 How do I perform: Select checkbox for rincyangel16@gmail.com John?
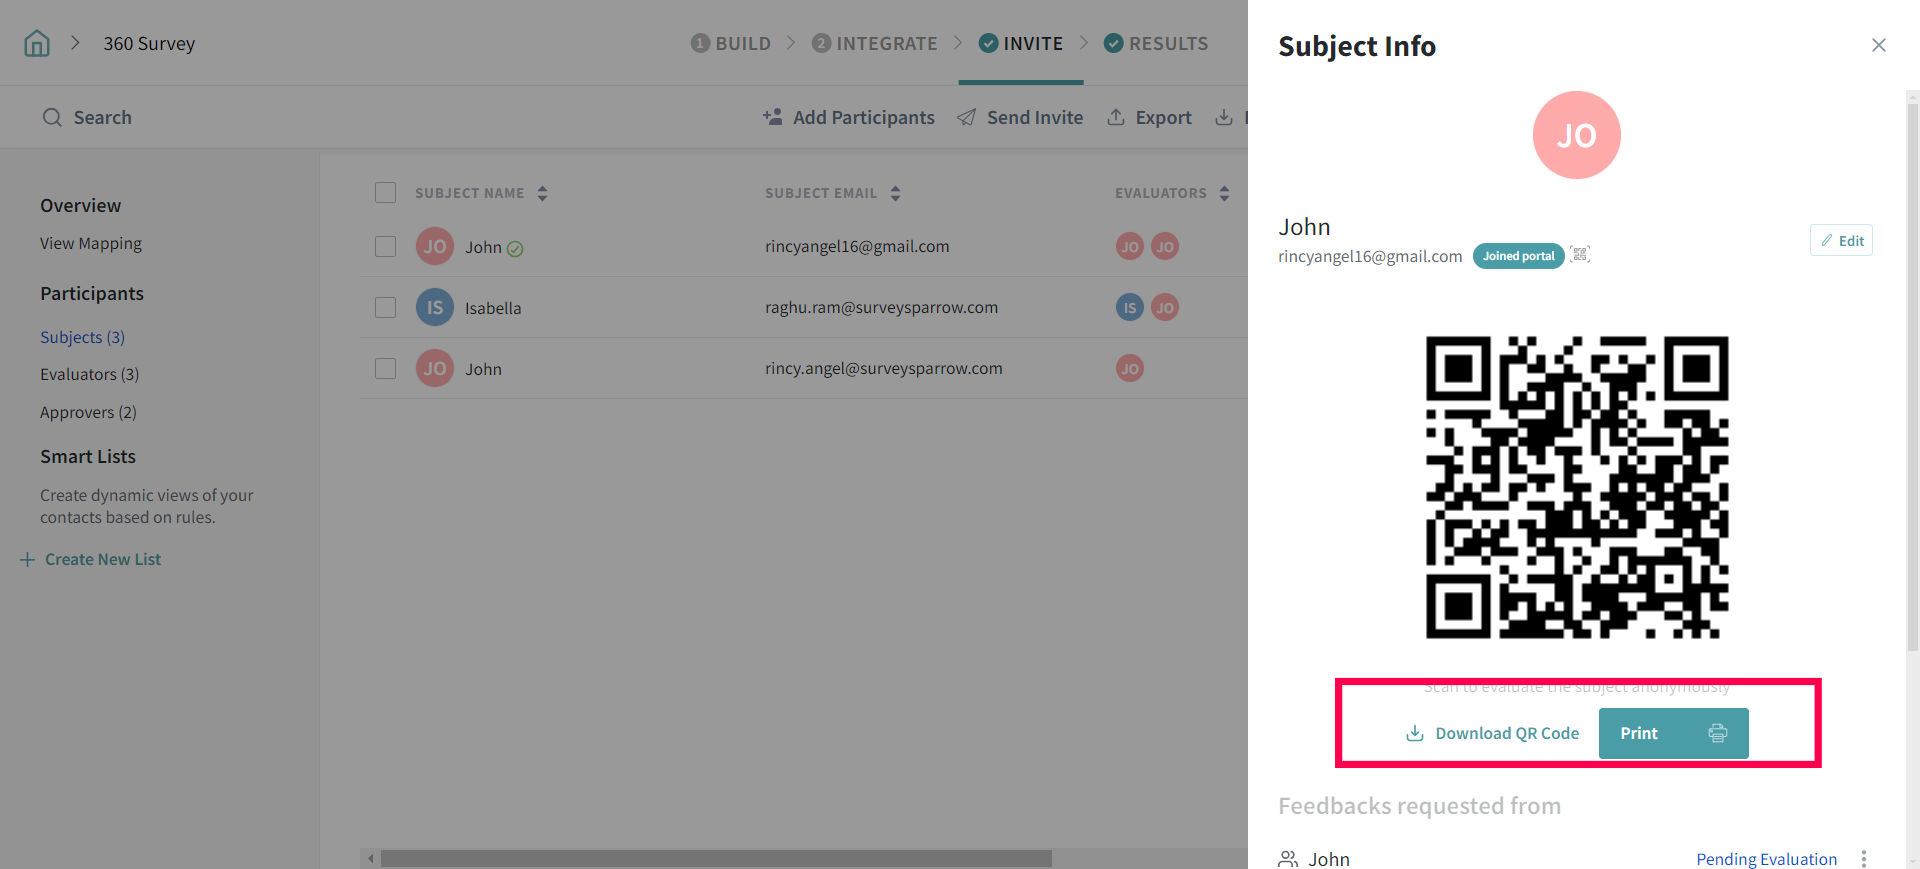pyautogui.click(x=385, y=247)
